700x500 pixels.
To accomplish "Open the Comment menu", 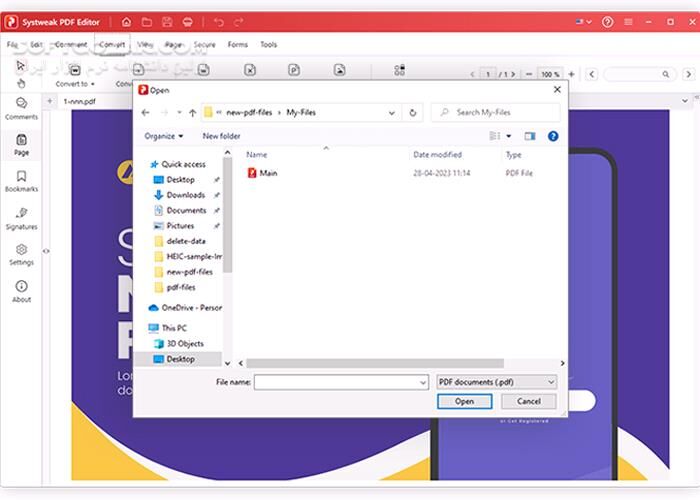I will [71, 45].
